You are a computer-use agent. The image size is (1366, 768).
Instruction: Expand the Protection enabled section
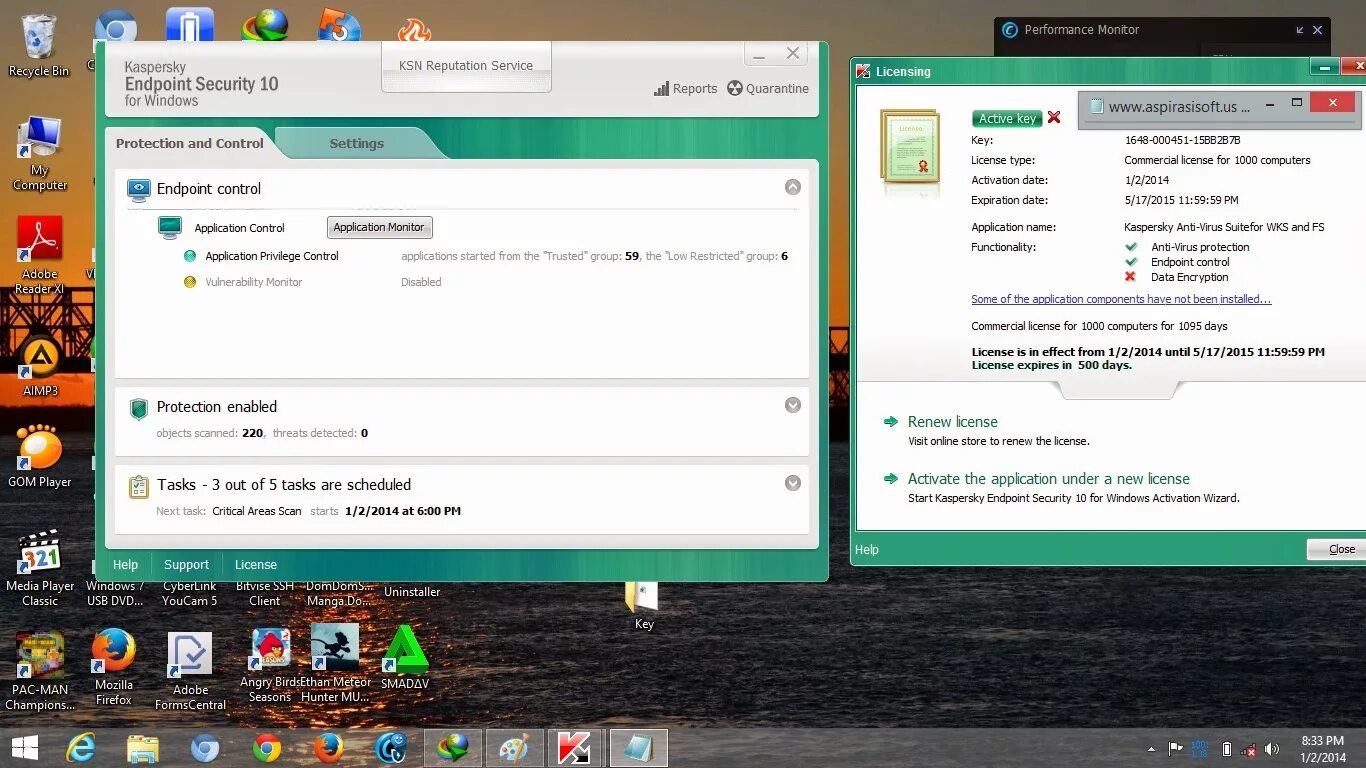792,405
